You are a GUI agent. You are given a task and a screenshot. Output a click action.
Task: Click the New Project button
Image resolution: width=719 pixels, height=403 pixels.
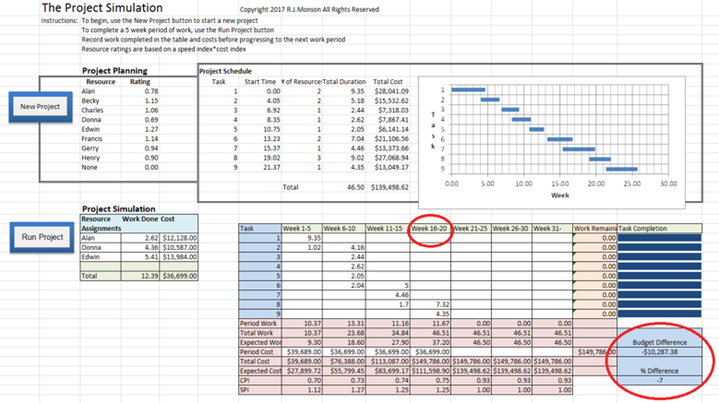[40, 107]
